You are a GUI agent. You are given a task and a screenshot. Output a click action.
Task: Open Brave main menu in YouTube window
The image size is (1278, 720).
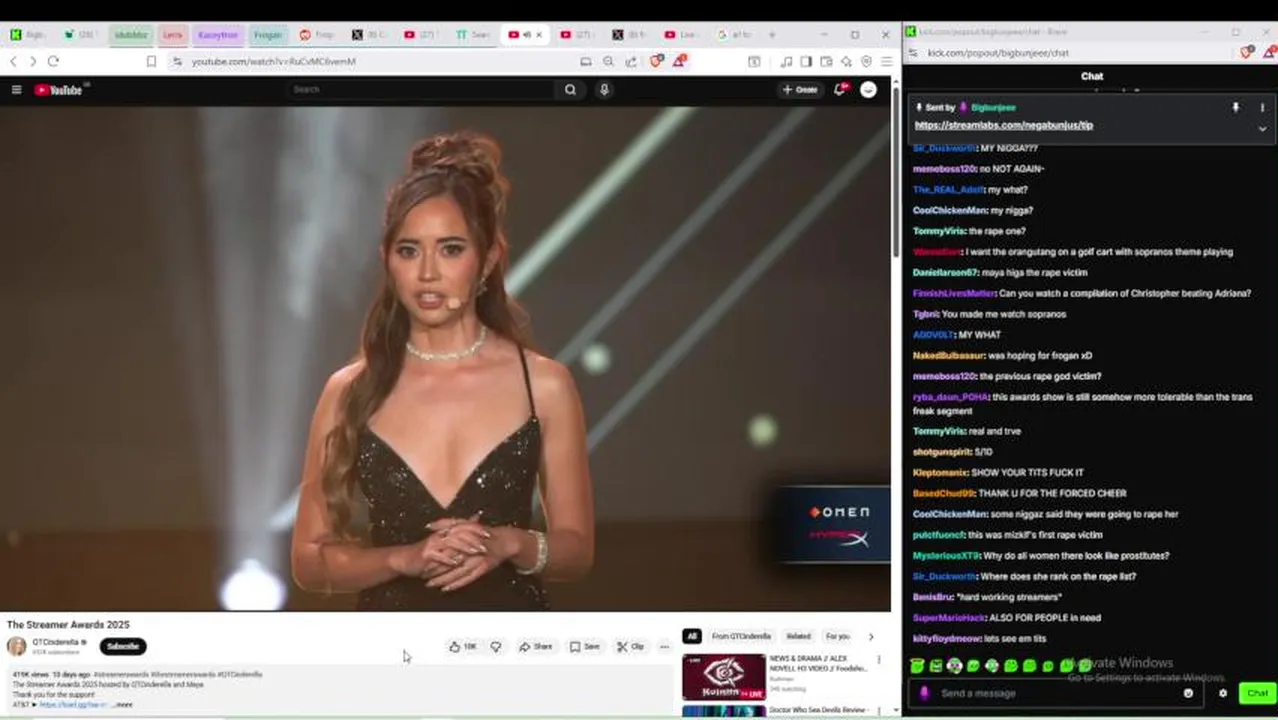point(886,61)
